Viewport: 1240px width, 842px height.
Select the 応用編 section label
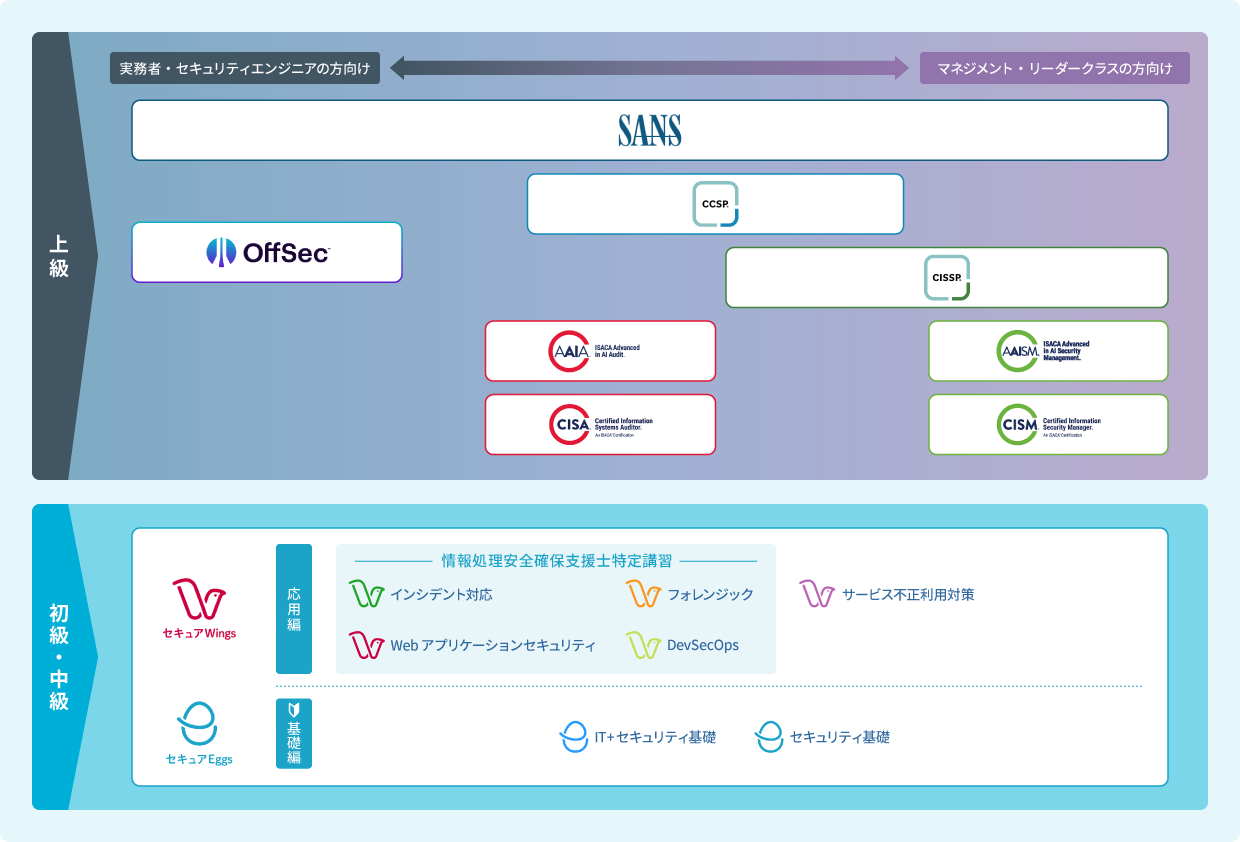point(294,609)
